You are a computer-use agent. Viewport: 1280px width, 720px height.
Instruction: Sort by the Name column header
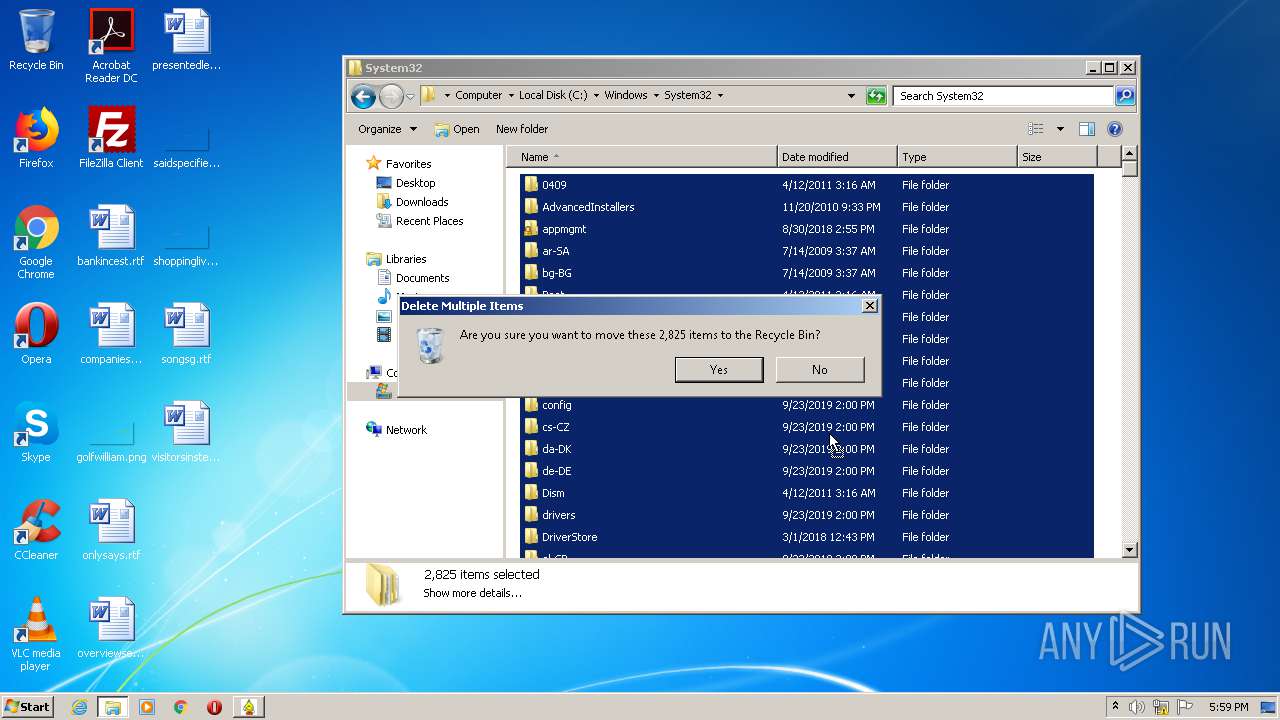[642, 157]
